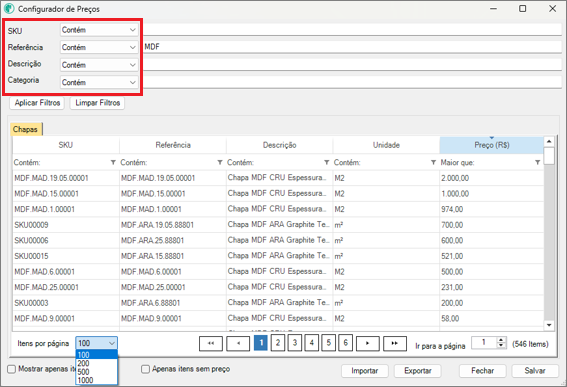Click the Exportar button
Viewport: 567px width, 387px height.
pyautogui.click(x=418, y=371)
